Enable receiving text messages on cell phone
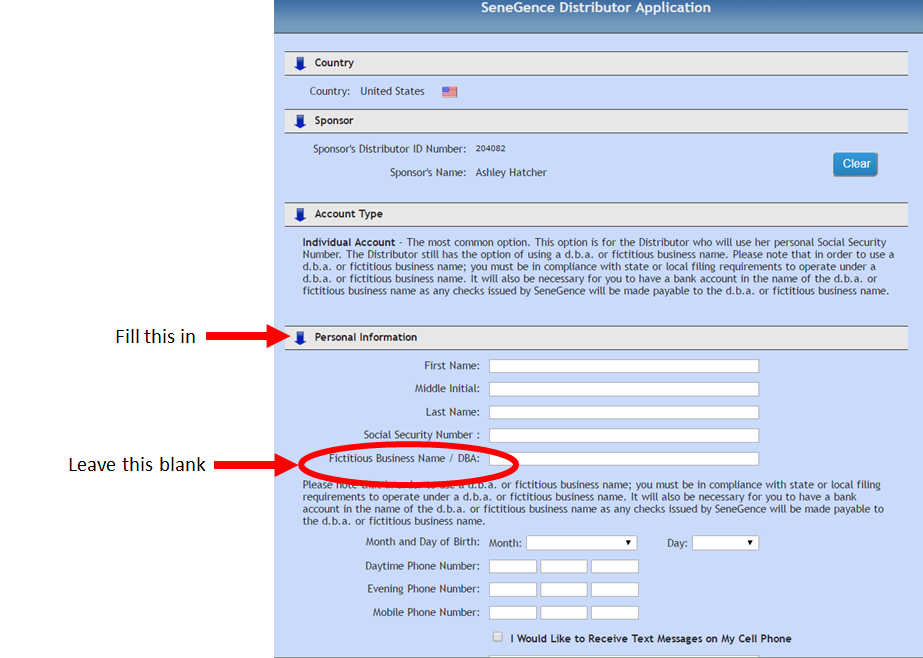 coord(498,637)
